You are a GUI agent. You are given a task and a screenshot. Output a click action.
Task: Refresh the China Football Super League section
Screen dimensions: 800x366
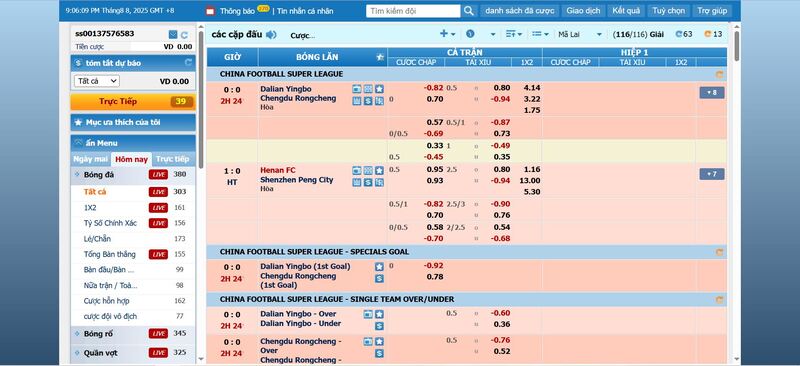(719, 75)
